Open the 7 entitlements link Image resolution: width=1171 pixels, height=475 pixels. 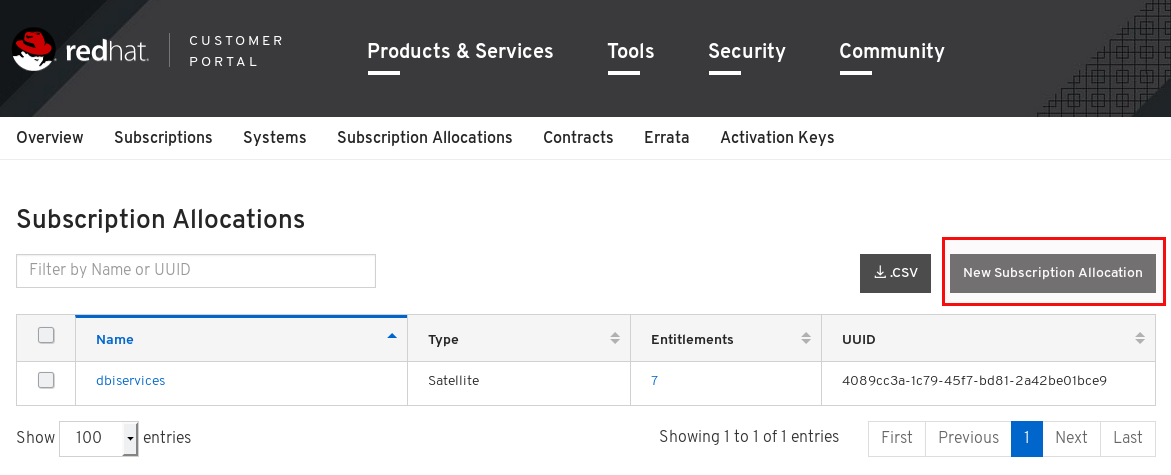(654, 380)
